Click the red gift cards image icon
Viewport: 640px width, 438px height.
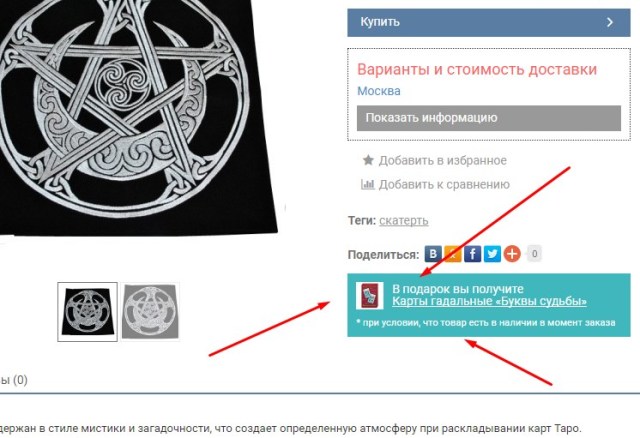[369, 295]
